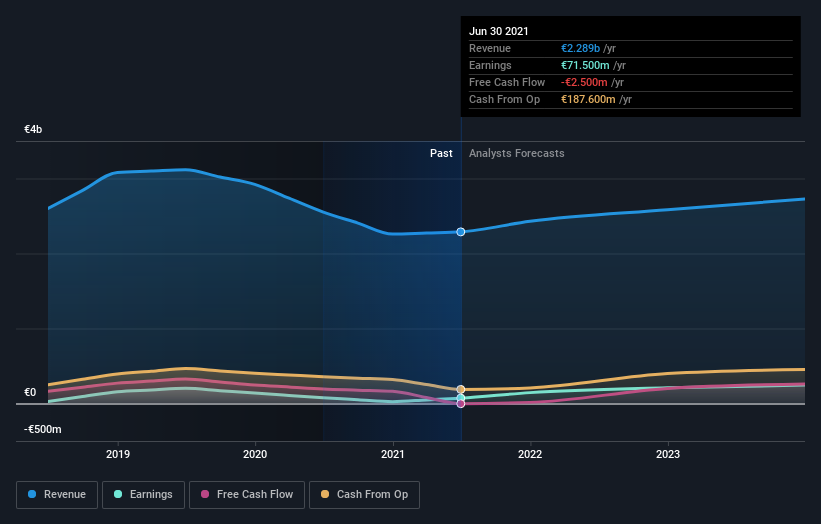Screen dimensions: 821x524
Task: Click the Free Cash Flow label in tooltip
Action: [507, 82]
